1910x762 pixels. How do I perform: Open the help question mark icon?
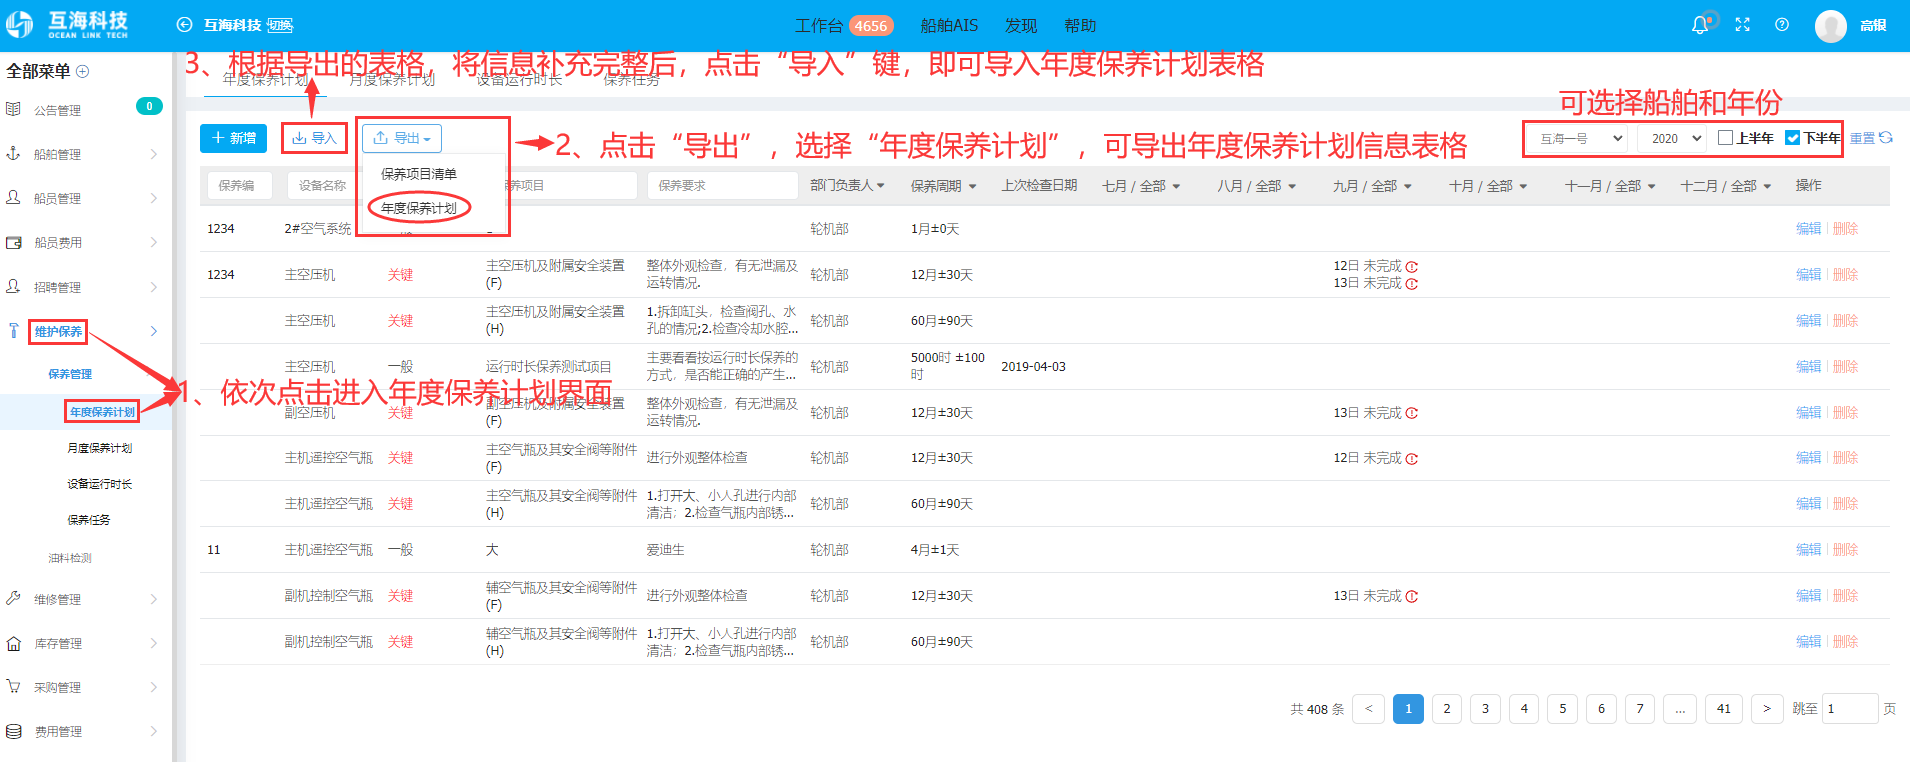point(1782,25)
